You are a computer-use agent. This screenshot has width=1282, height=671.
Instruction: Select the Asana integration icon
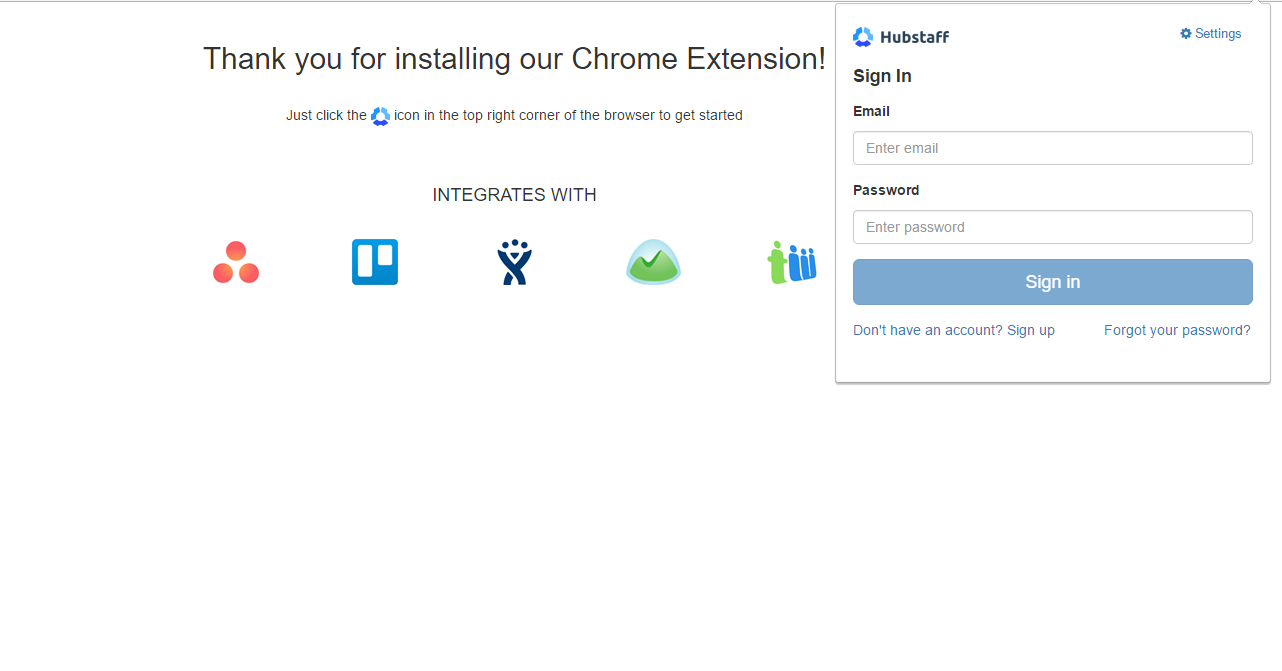236,262
